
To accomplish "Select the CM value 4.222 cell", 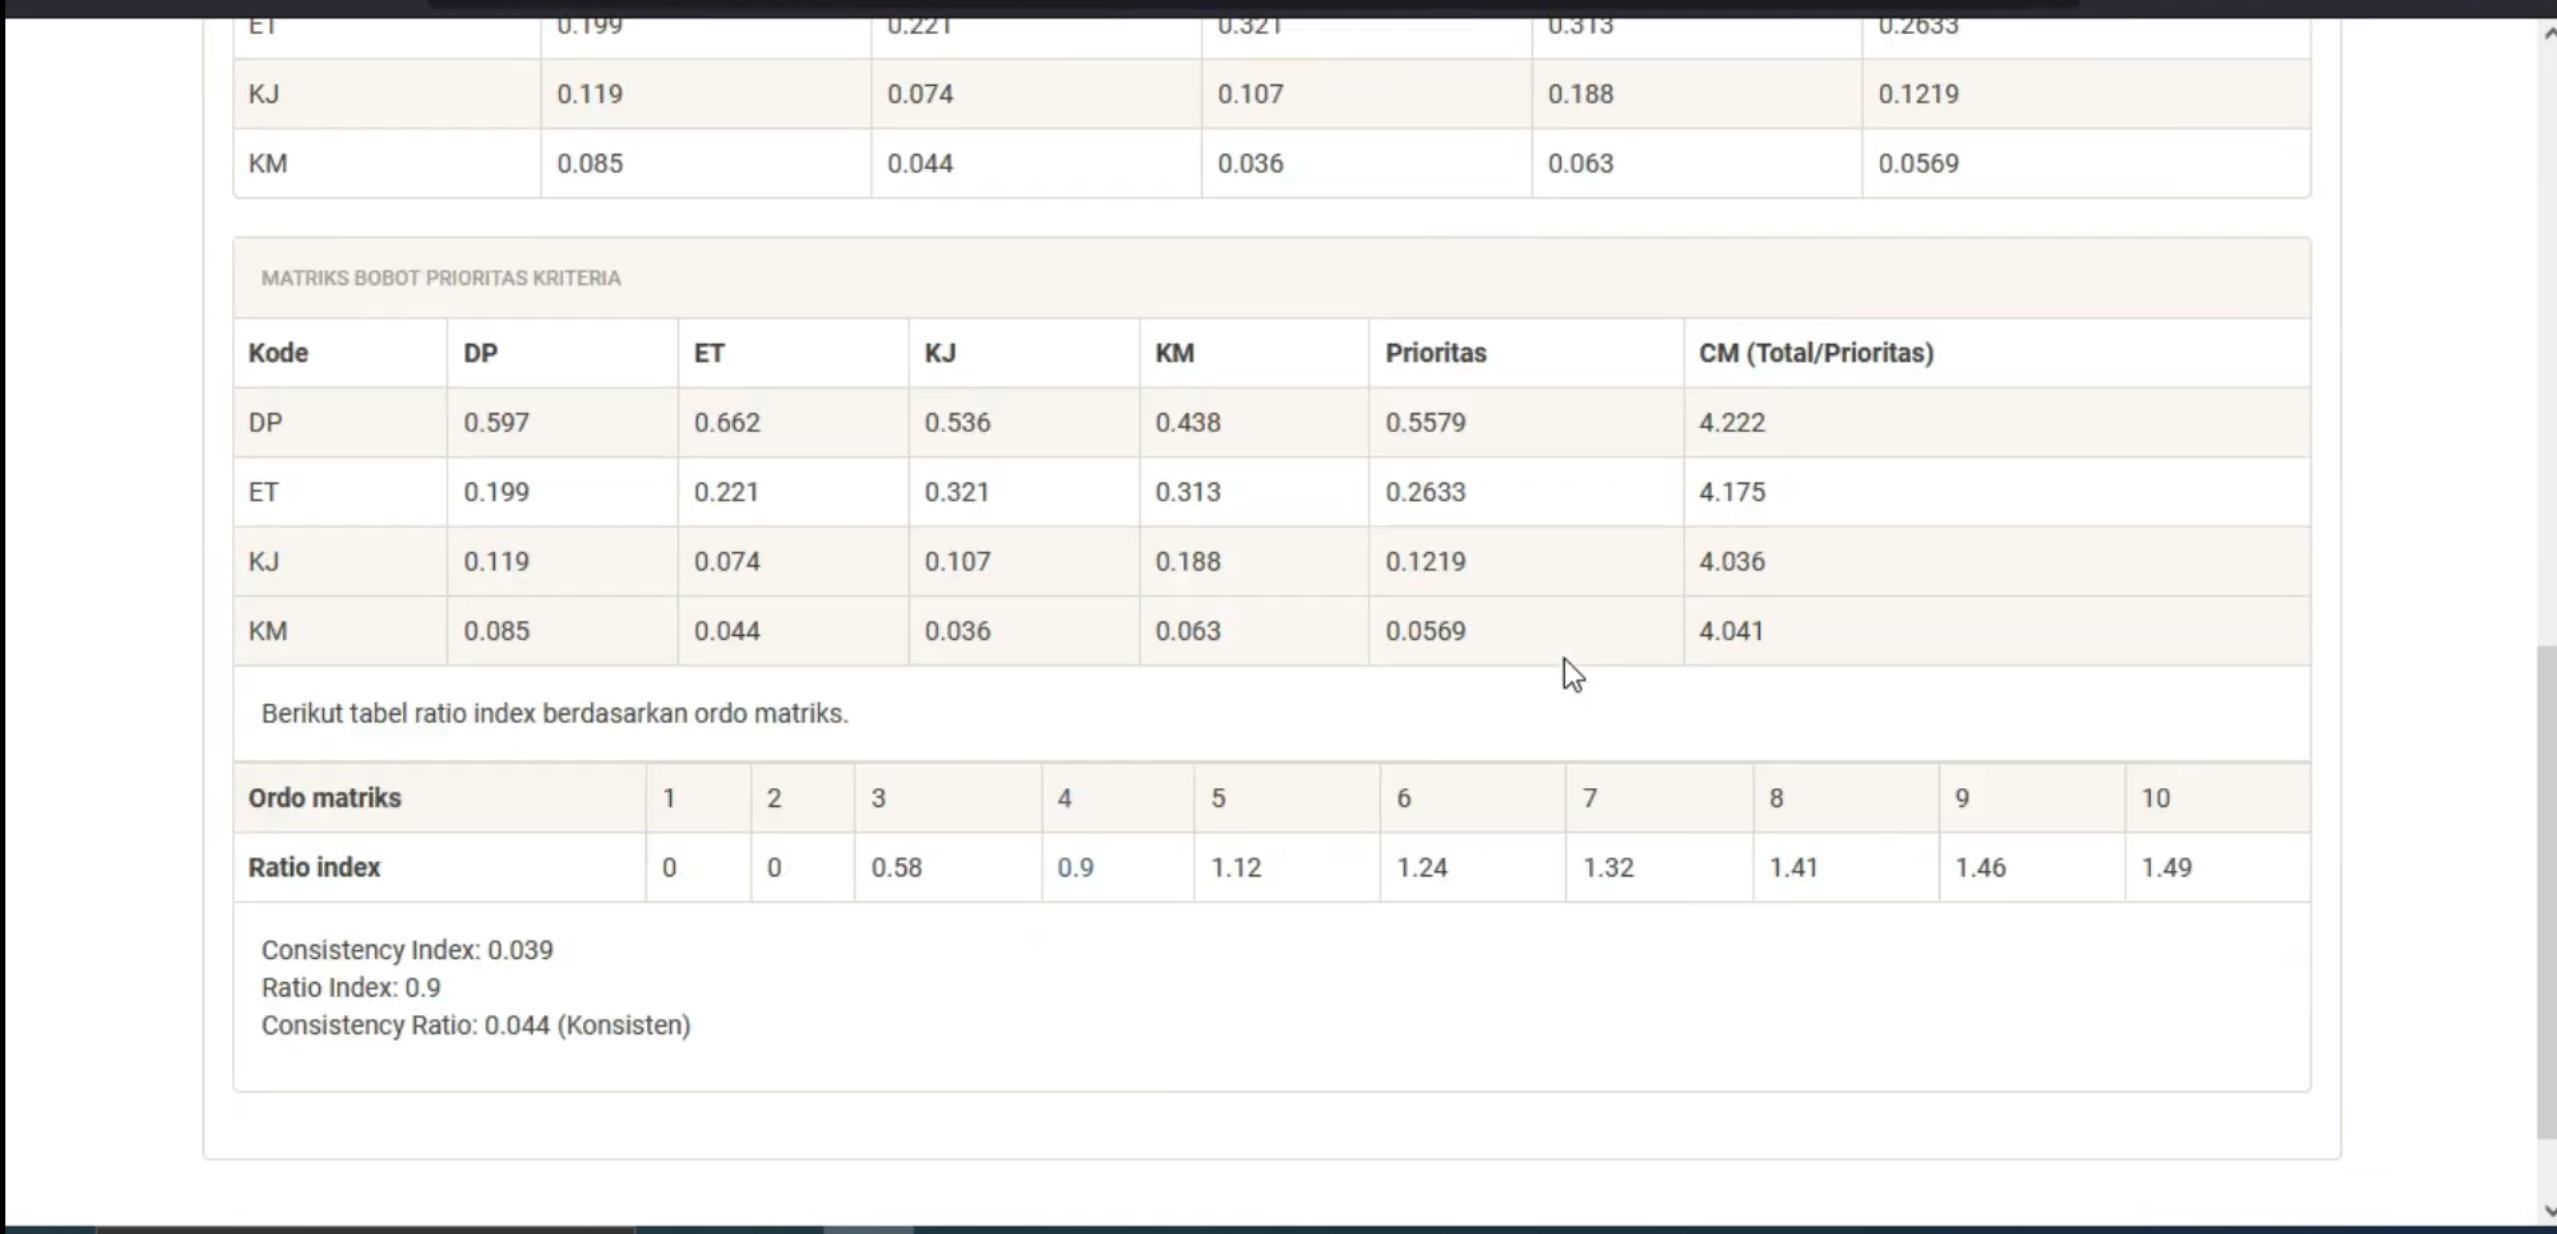I will point(1996,422).
